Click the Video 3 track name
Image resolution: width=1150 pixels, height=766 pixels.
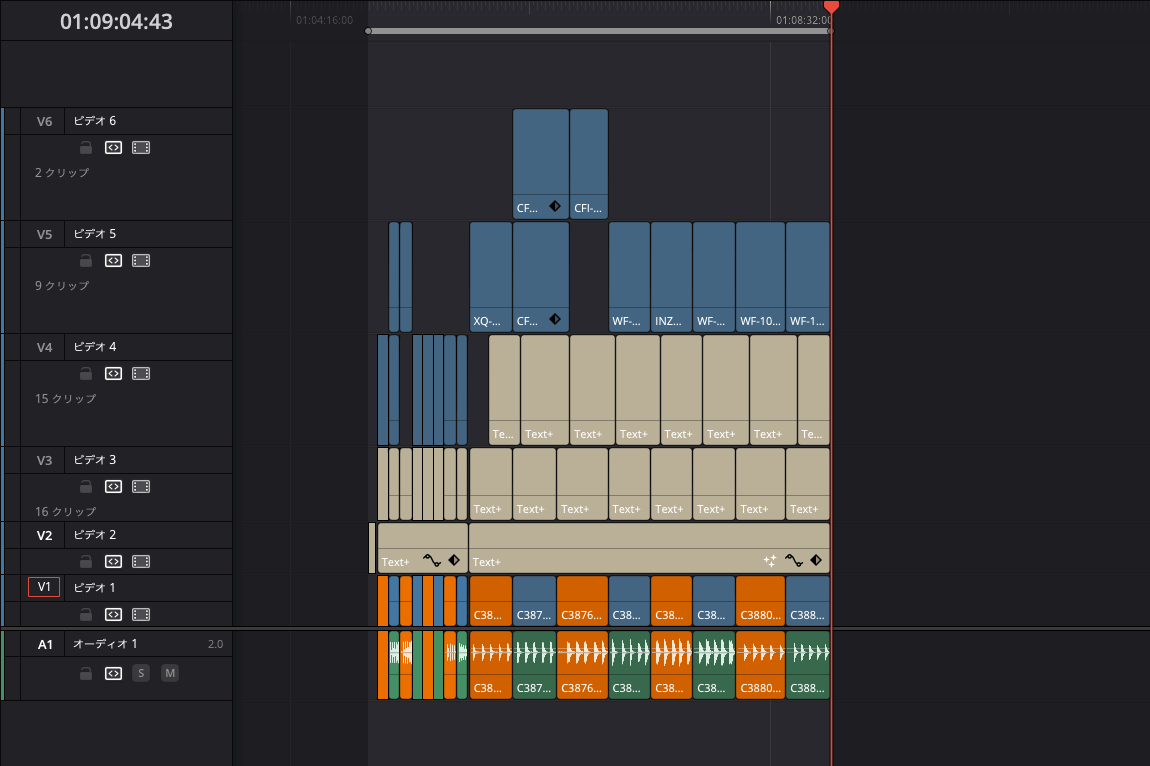[95, 460]
